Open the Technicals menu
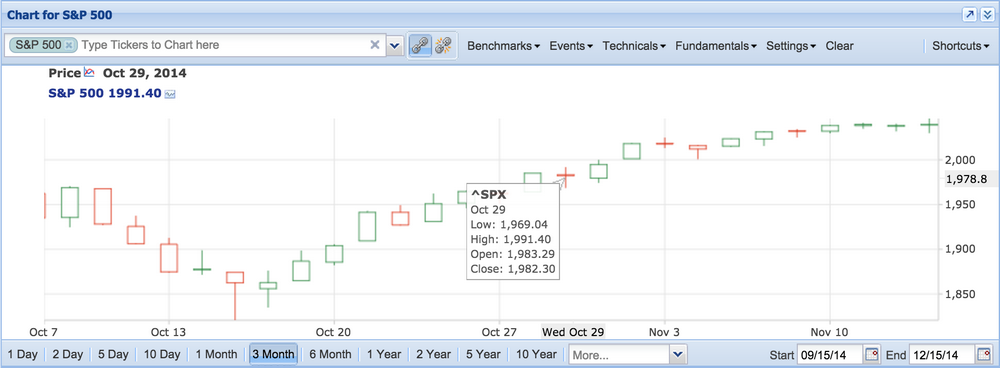This screenshot has height=368, width=1000. point(635,46)
